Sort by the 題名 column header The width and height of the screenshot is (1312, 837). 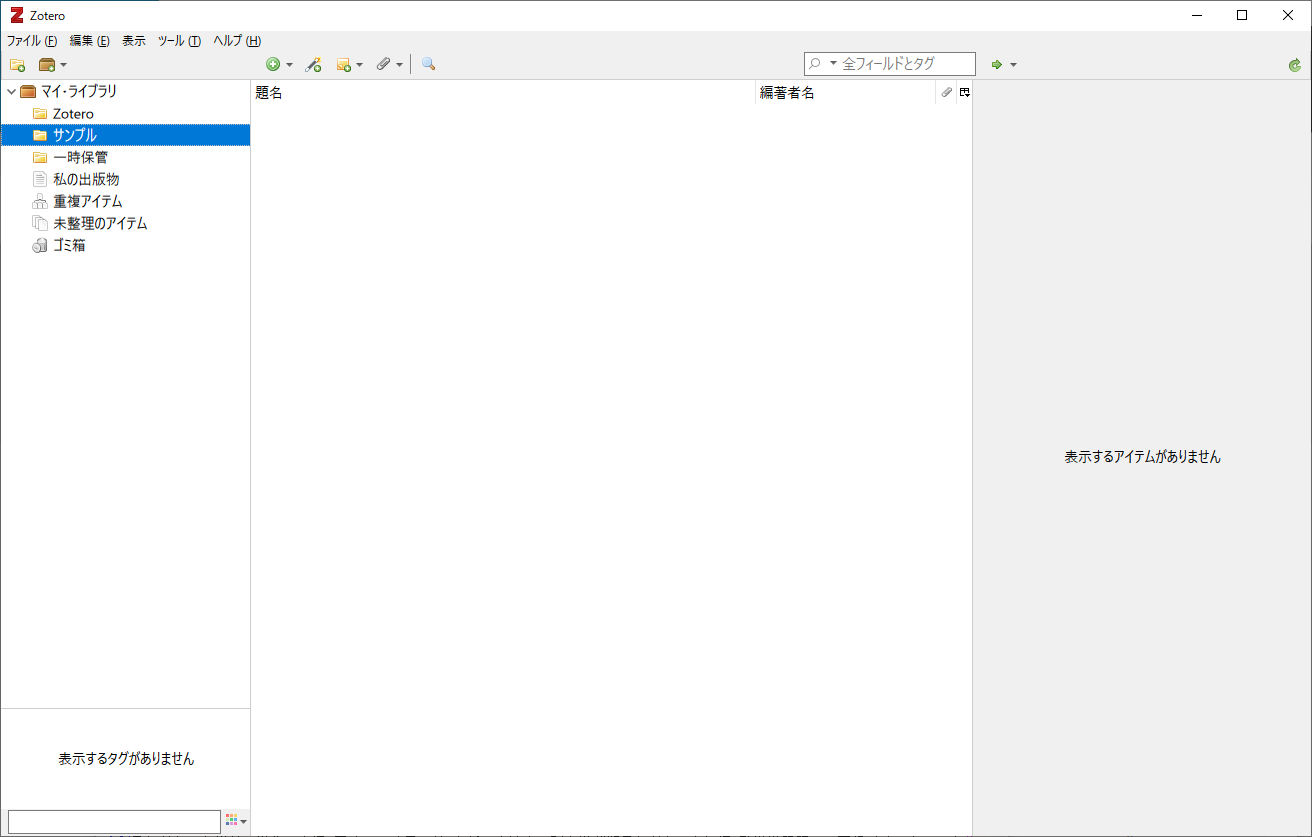pyautogui.click(x=503, y=92)
